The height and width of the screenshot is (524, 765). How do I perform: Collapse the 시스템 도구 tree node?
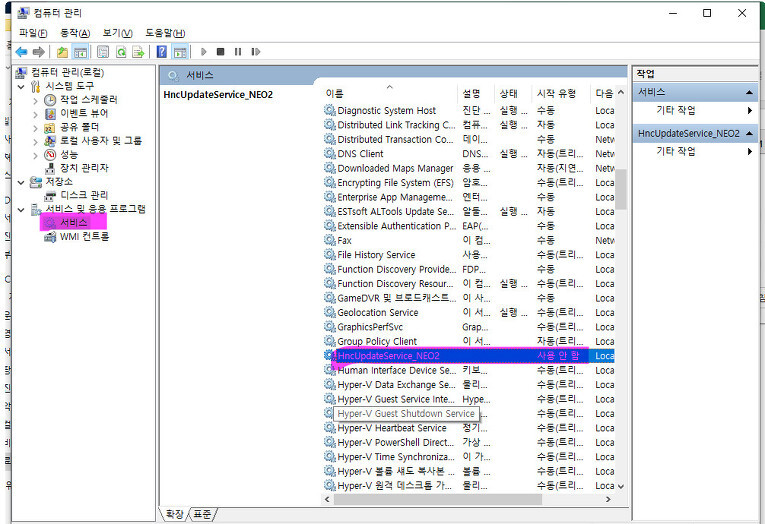(x=22, y=86)
